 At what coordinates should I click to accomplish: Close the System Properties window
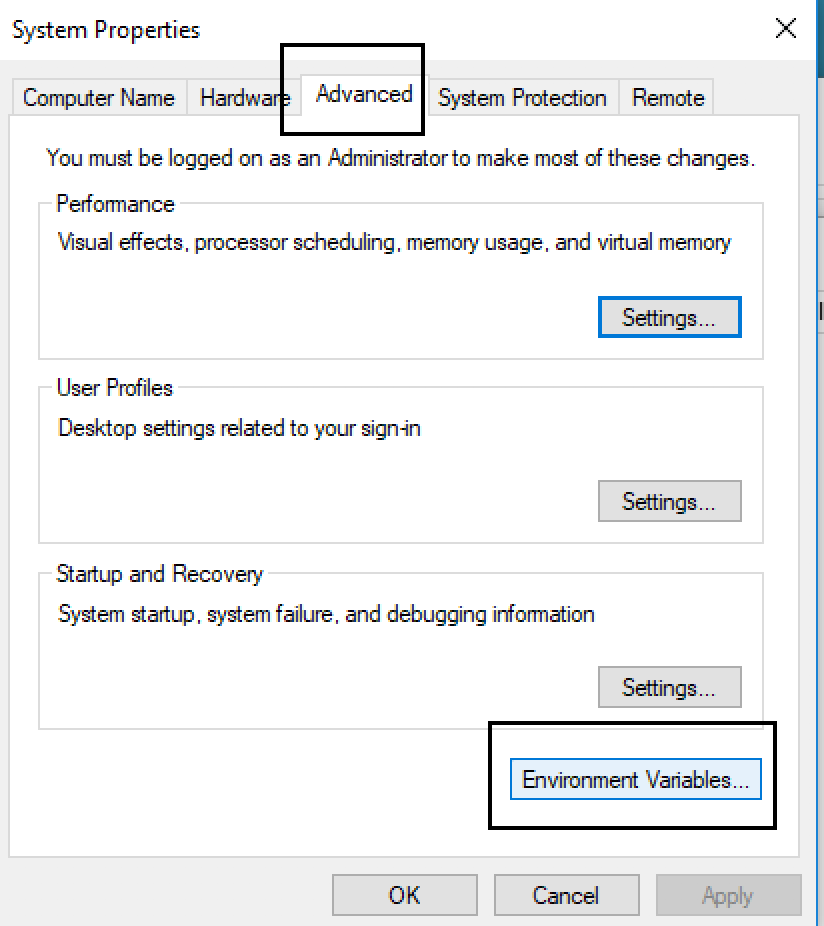point(786,29)
